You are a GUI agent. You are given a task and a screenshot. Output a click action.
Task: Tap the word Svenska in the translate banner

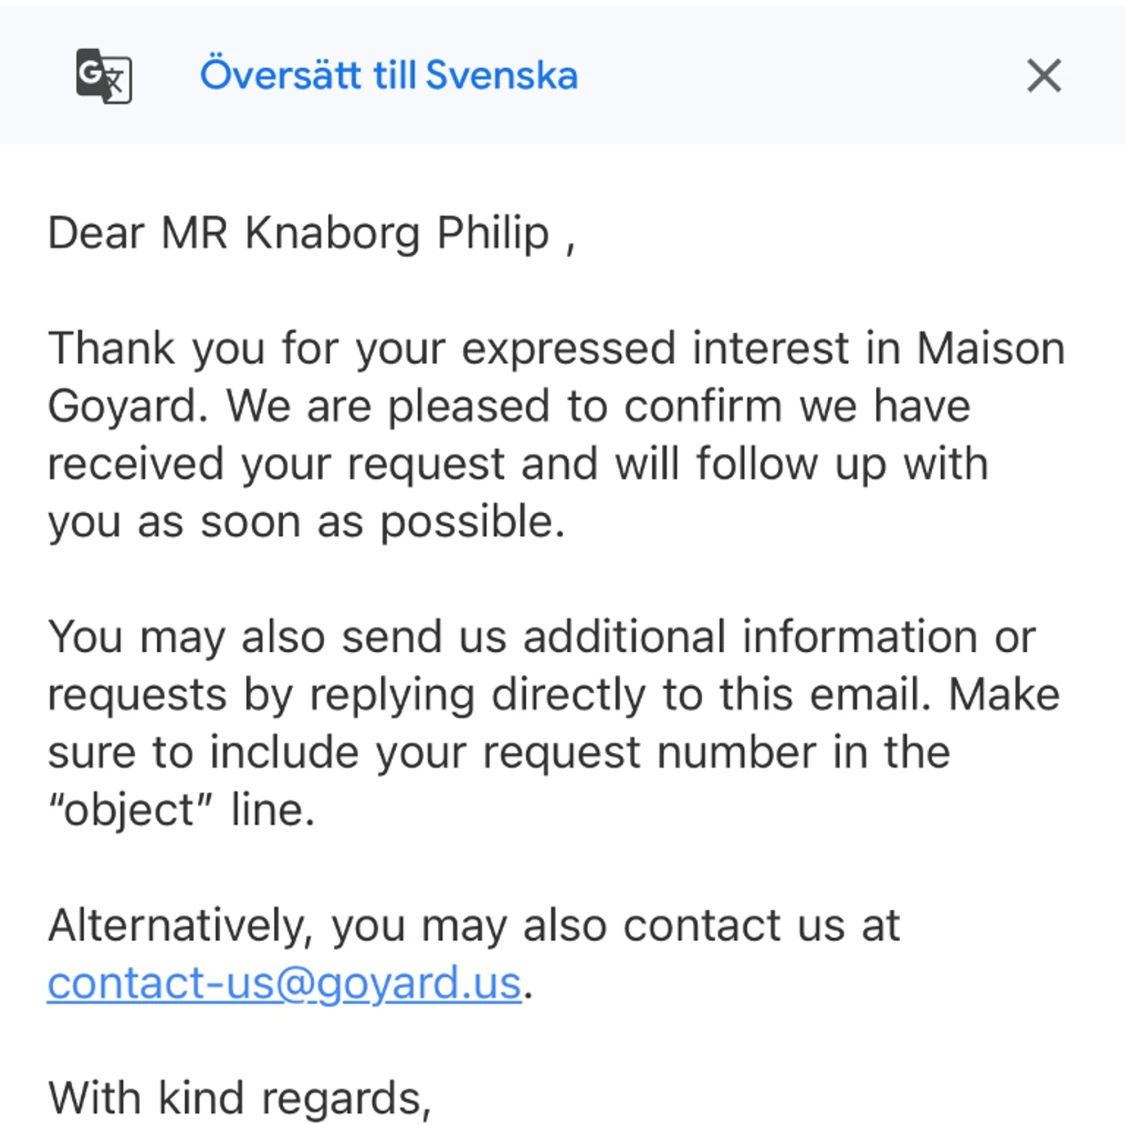502,75
